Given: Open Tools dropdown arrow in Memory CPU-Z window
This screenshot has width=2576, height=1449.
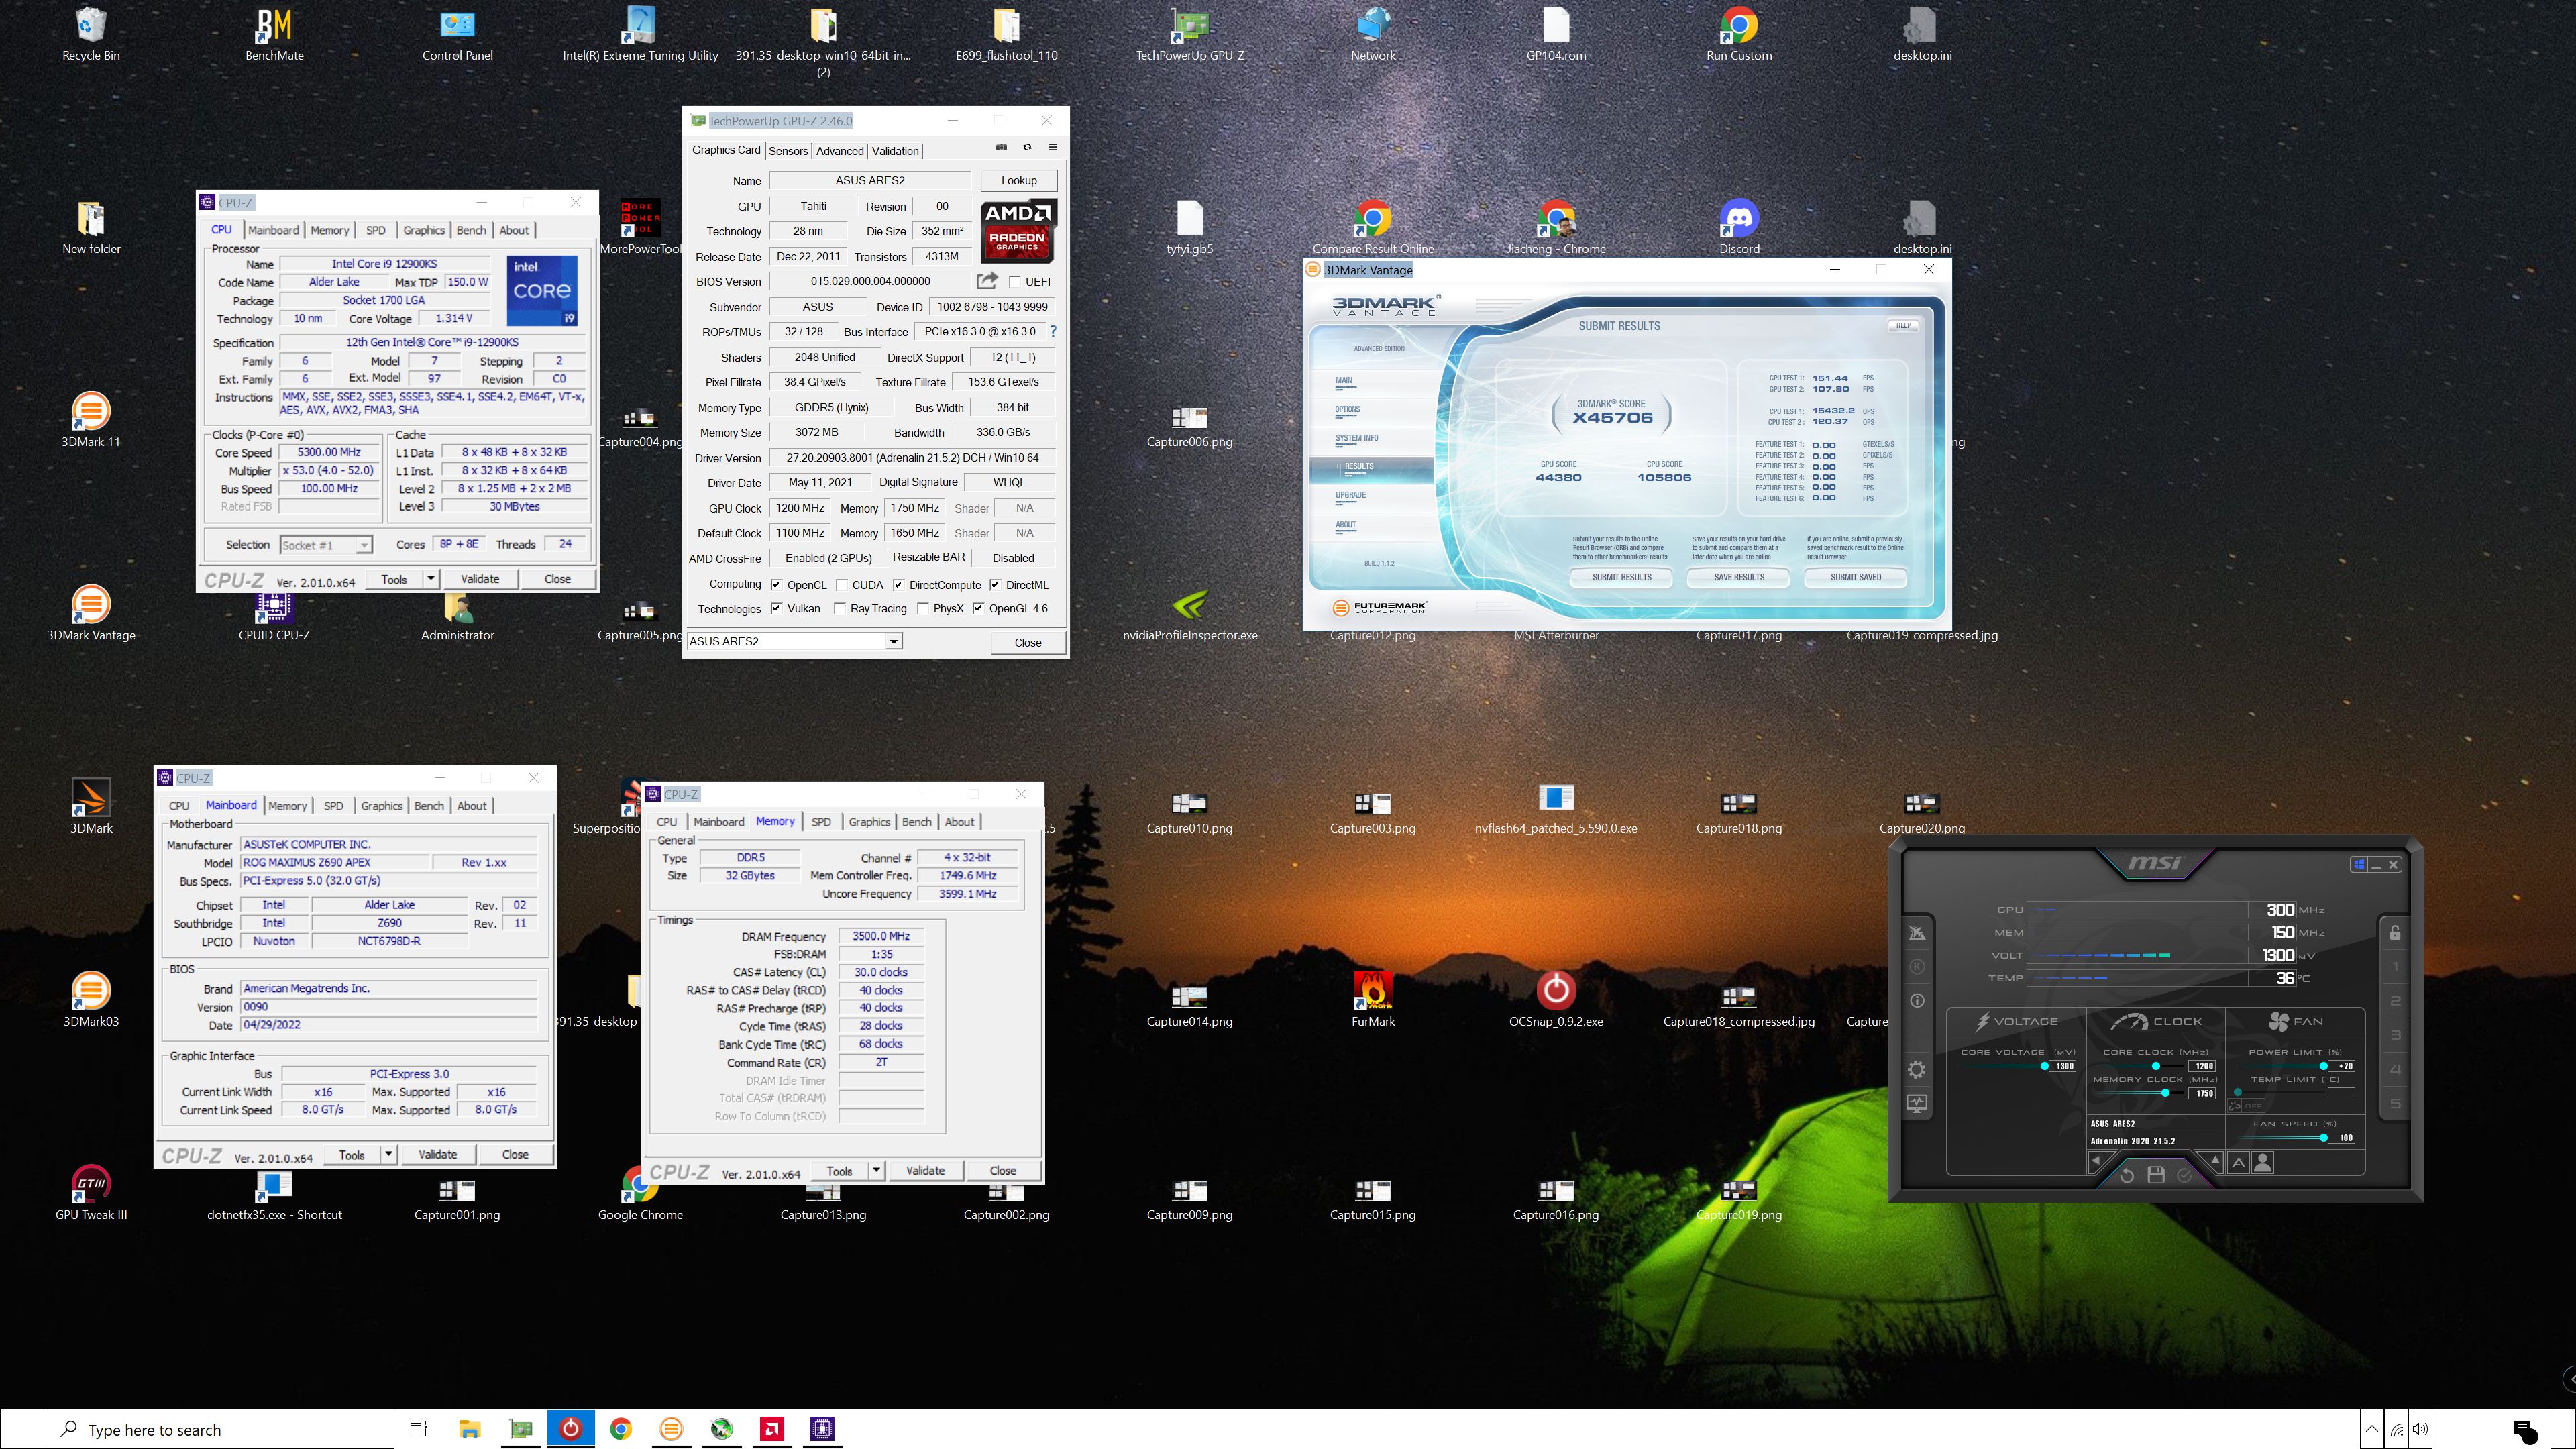Looking at the screenshot, I should coord(876,1171).
